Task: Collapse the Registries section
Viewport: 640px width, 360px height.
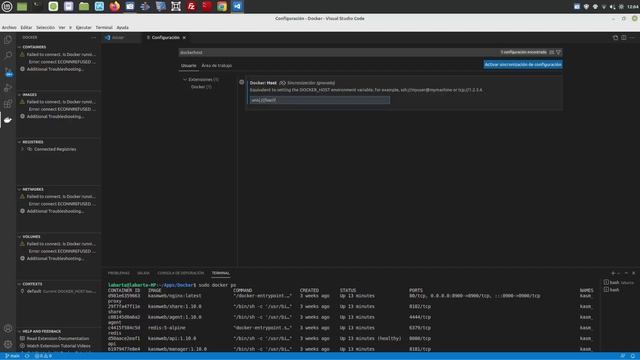Action: point(19,142)
